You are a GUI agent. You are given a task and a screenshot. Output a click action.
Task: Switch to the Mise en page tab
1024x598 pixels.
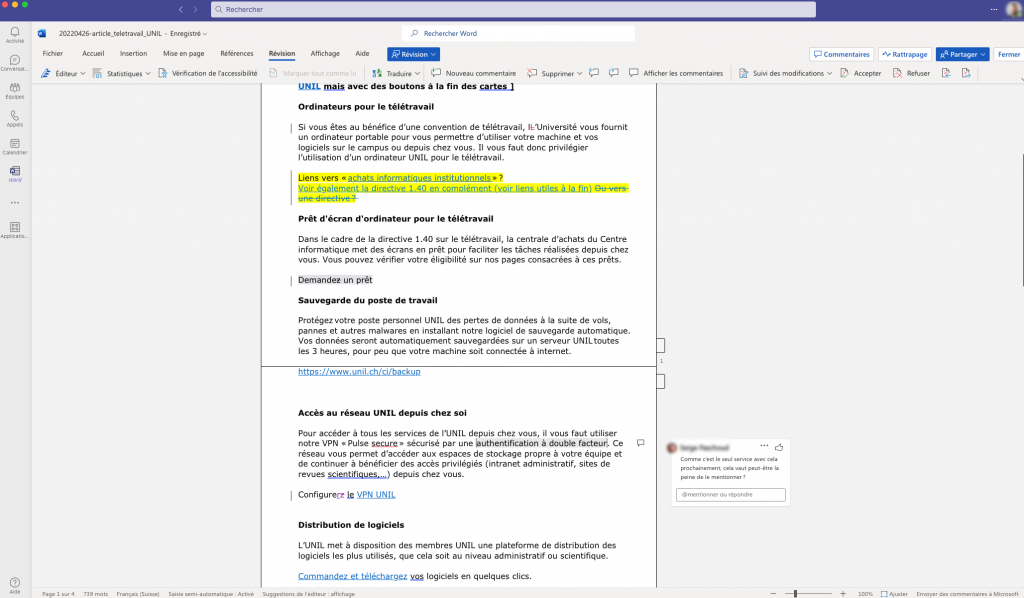(x=184, y=54)
